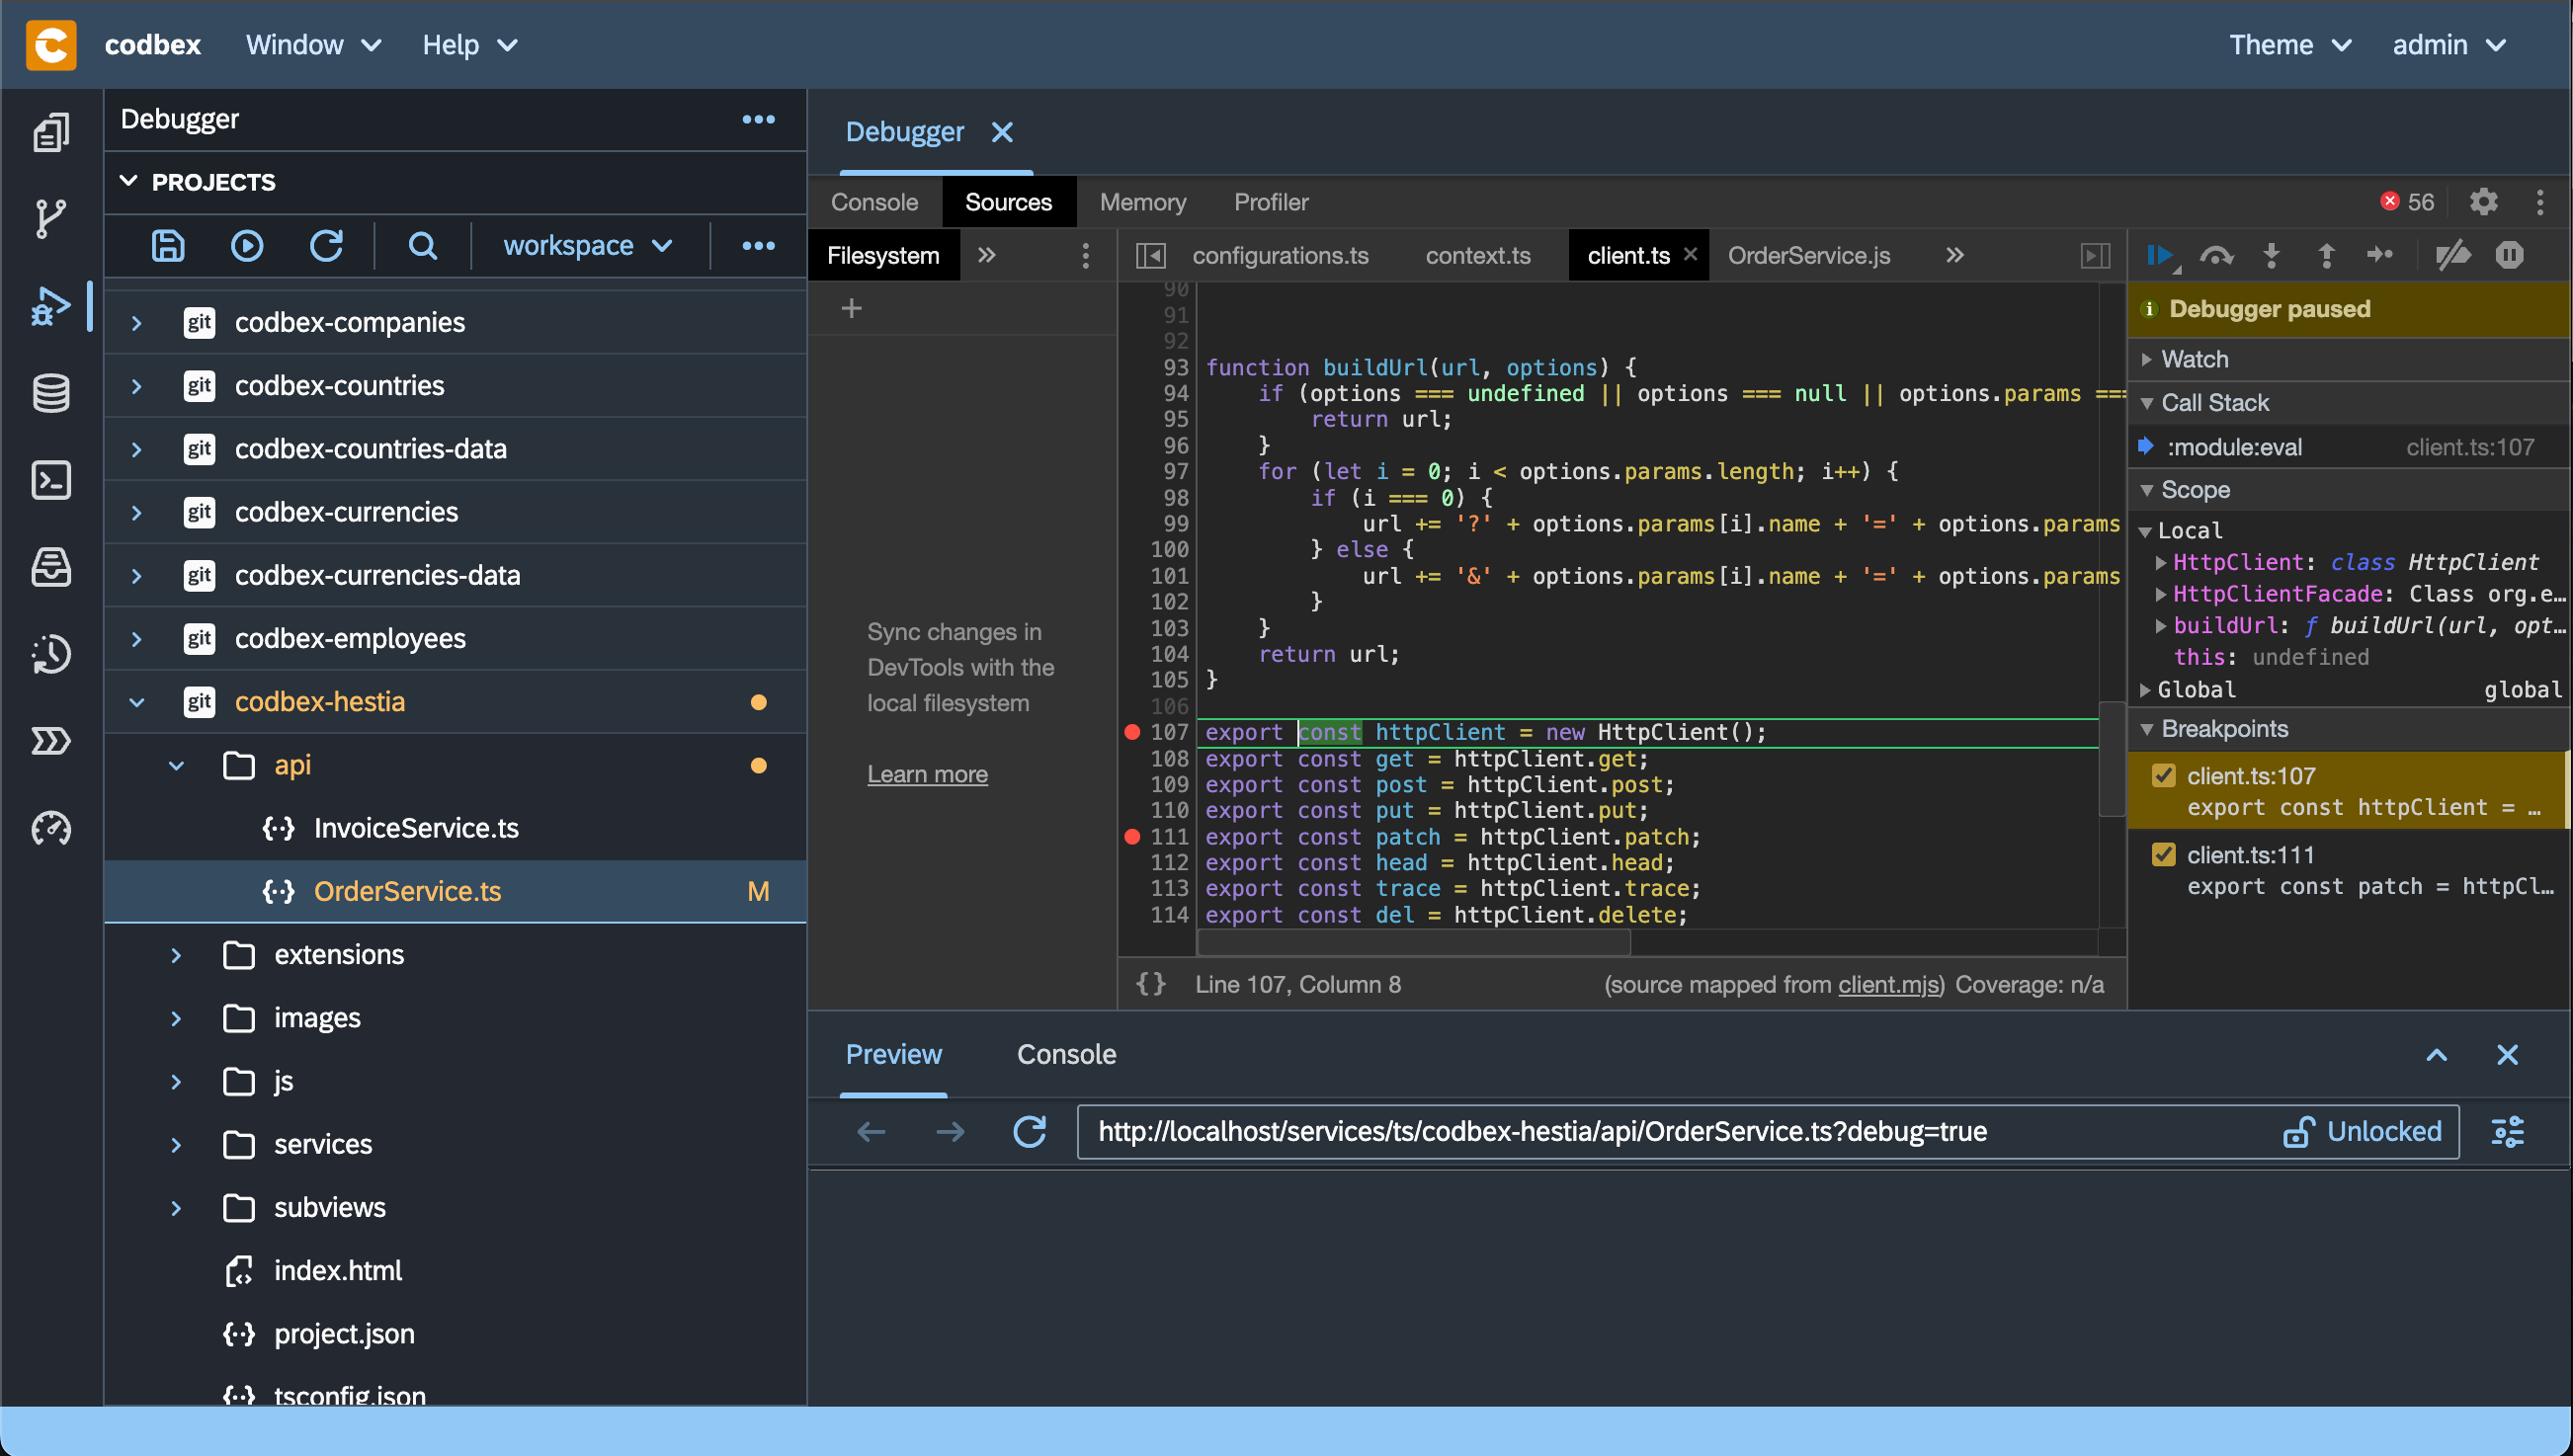The height and width of the screenshot is (1456, 2573).
Task: Collapse the PROJECTS section
Action: [128, 182]
